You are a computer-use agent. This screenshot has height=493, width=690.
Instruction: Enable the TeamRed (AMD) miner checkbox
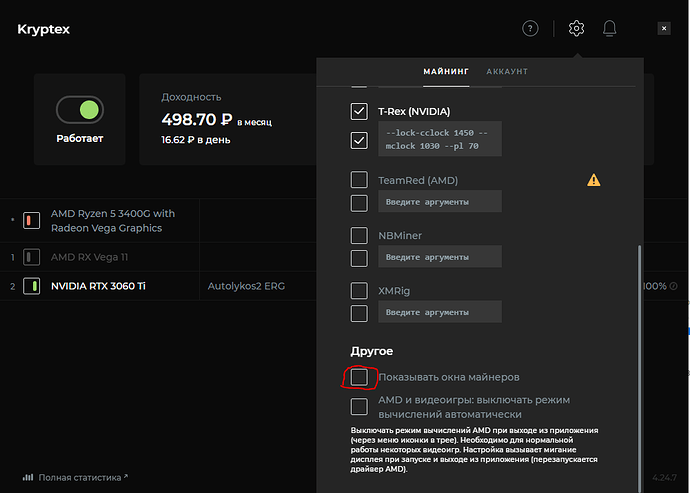pyautogui.click(x=359, y=180)
